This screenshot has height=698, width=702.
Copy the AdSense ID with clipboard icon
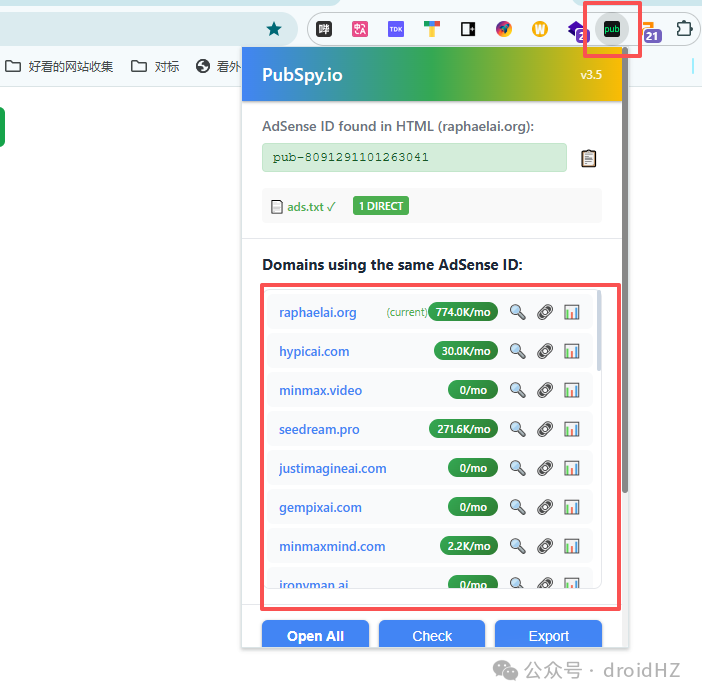588,158
